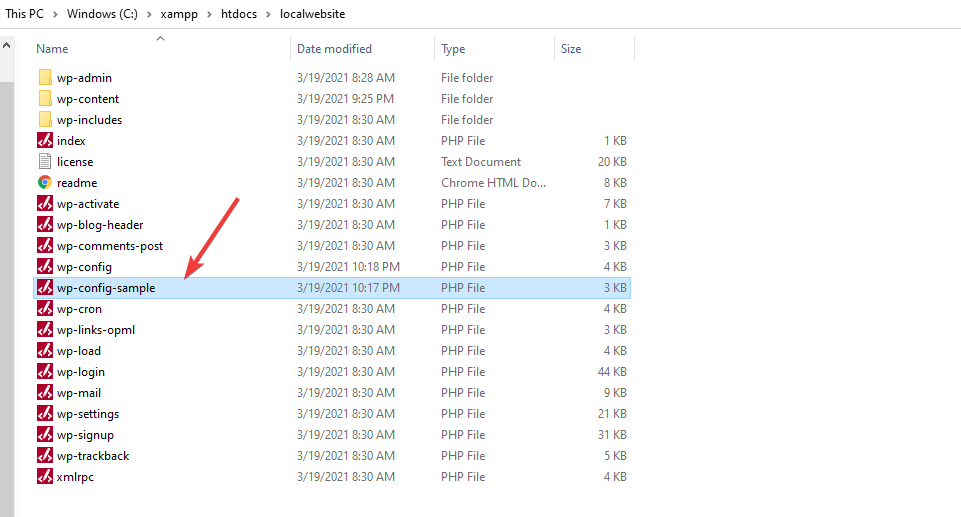The height and width of the screenshot is (517, 961).
Task: Navigate to htdocs breadcrumb folder
Action: click(x=239, y=13)
